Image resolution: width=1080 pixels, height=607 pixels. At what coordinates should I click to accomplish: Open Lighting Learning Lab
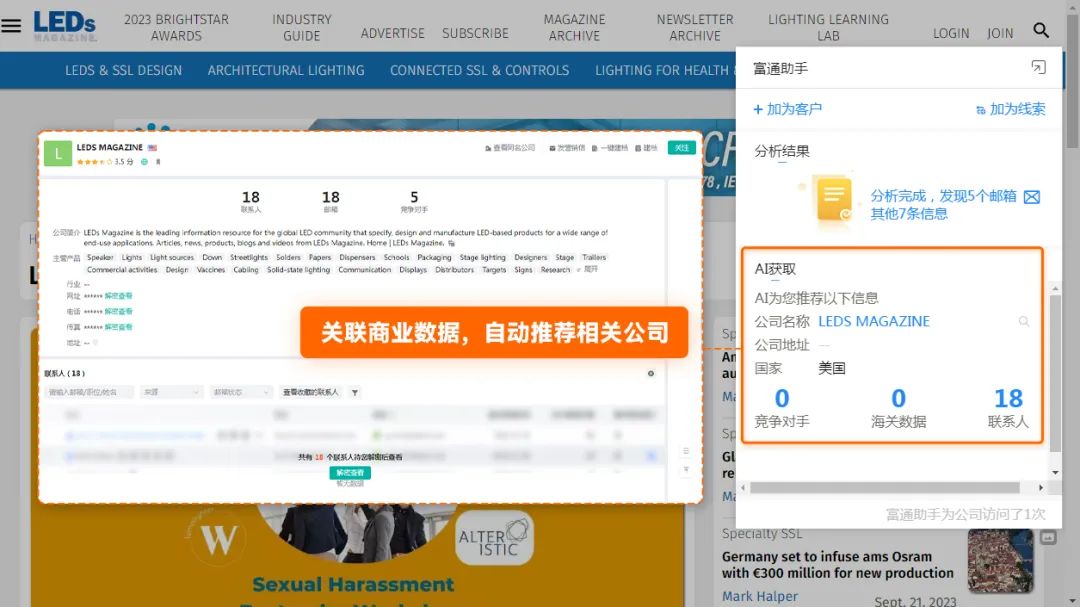[829, 28]
